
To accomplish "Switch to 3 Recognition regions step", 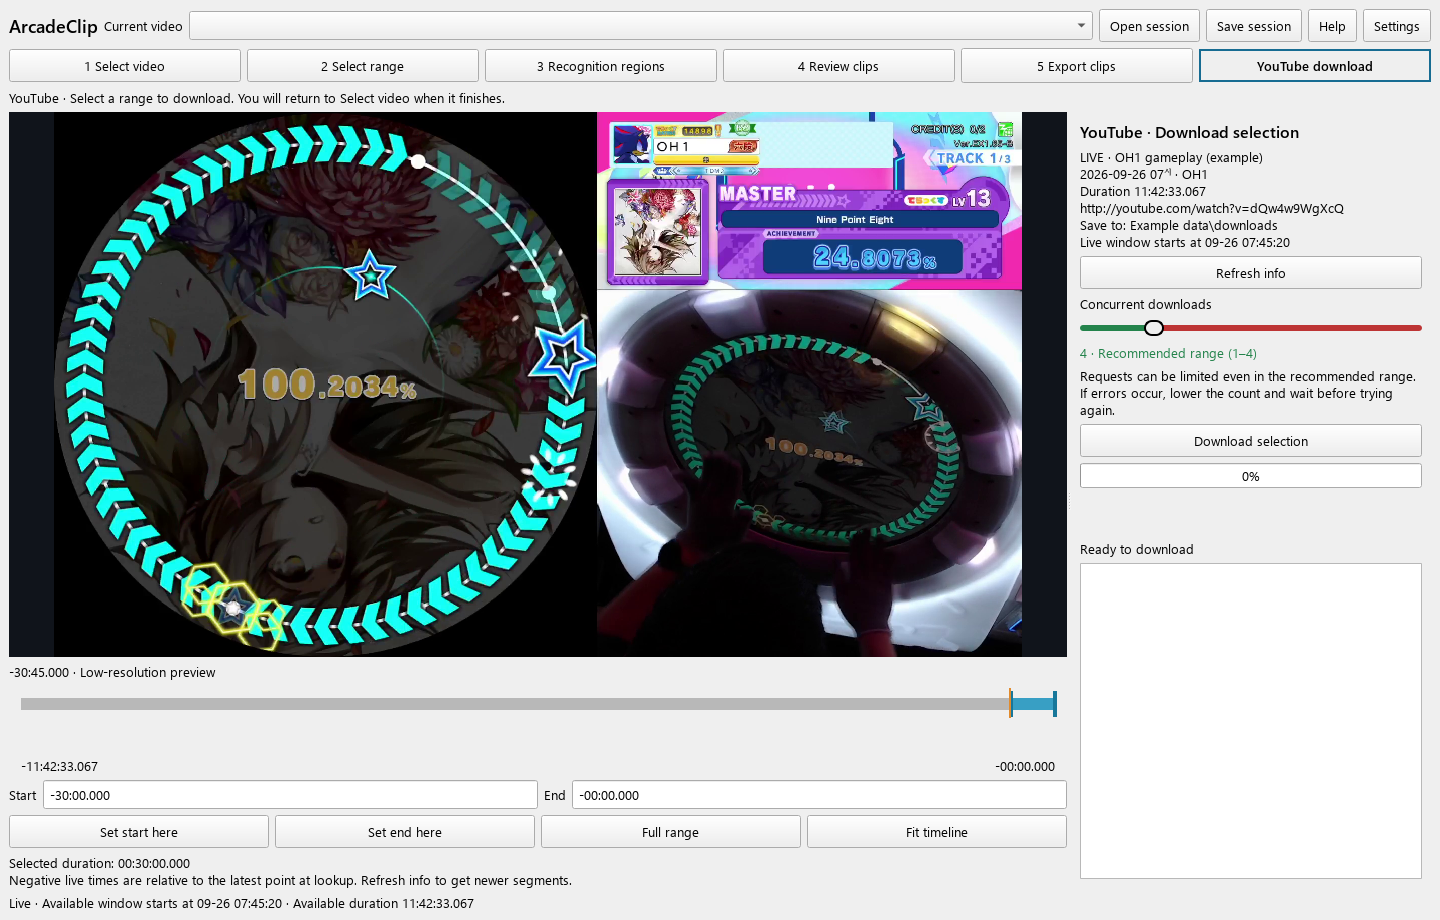I will pos(601,66).
